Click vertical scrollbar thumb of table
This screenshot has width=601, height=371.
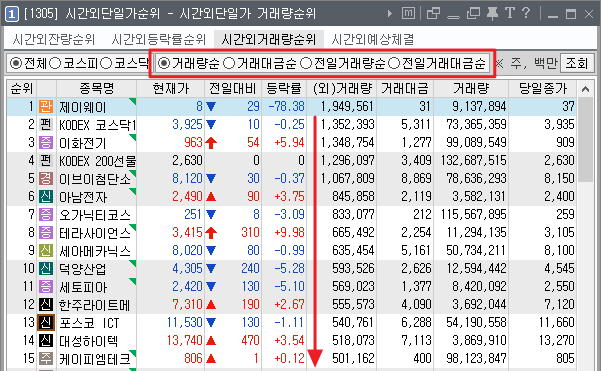pyautogui.click(x=585, y=140)
